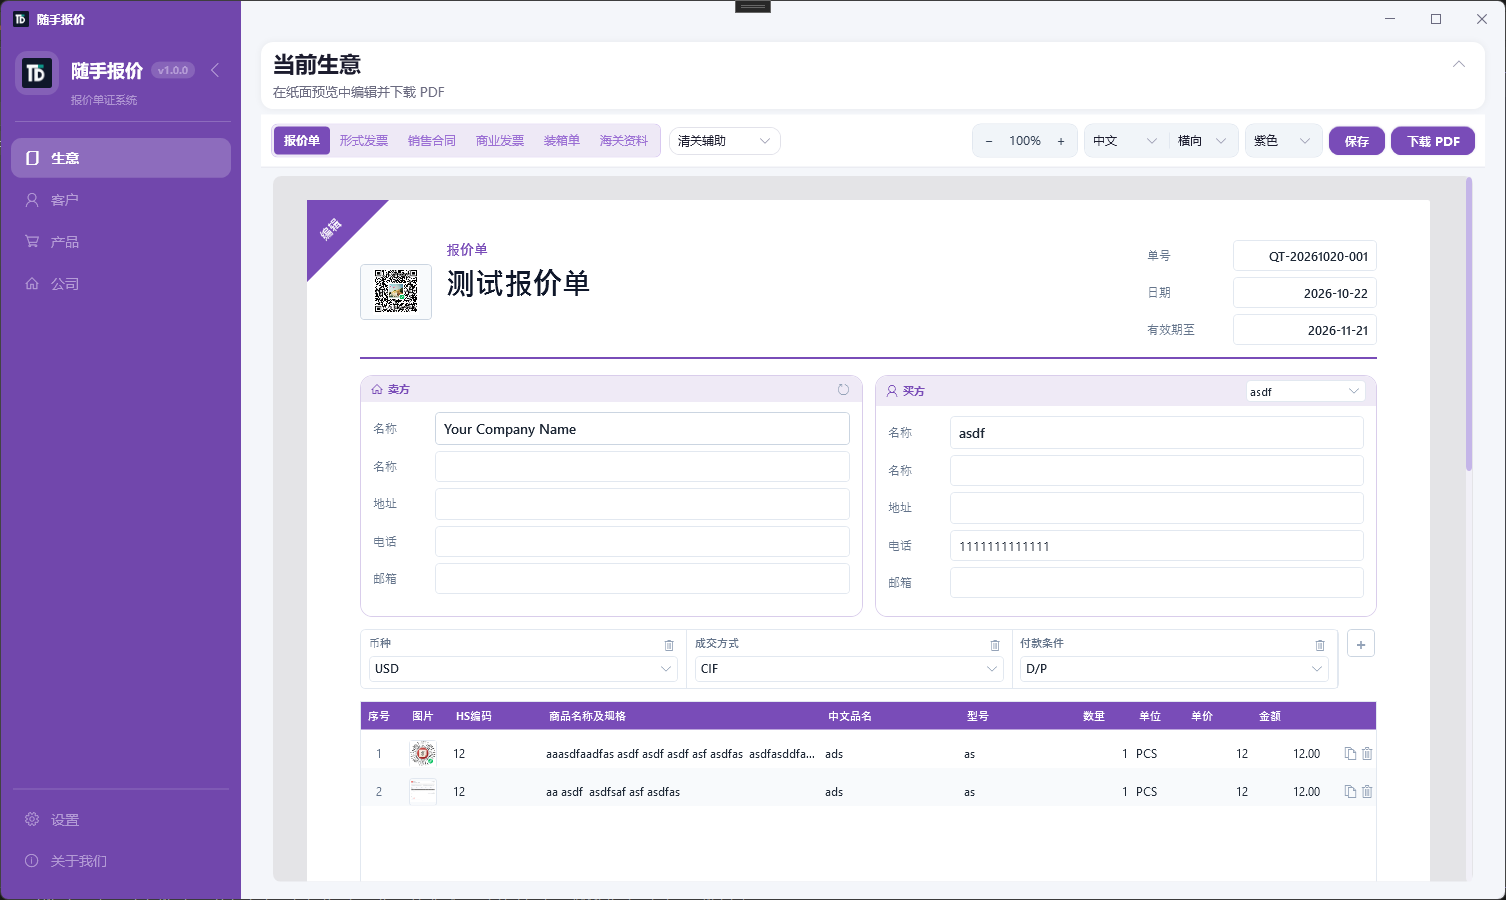The image size is (1506, 900).
Task: Open 关于我们 from the sidebar
Action: 121,861
